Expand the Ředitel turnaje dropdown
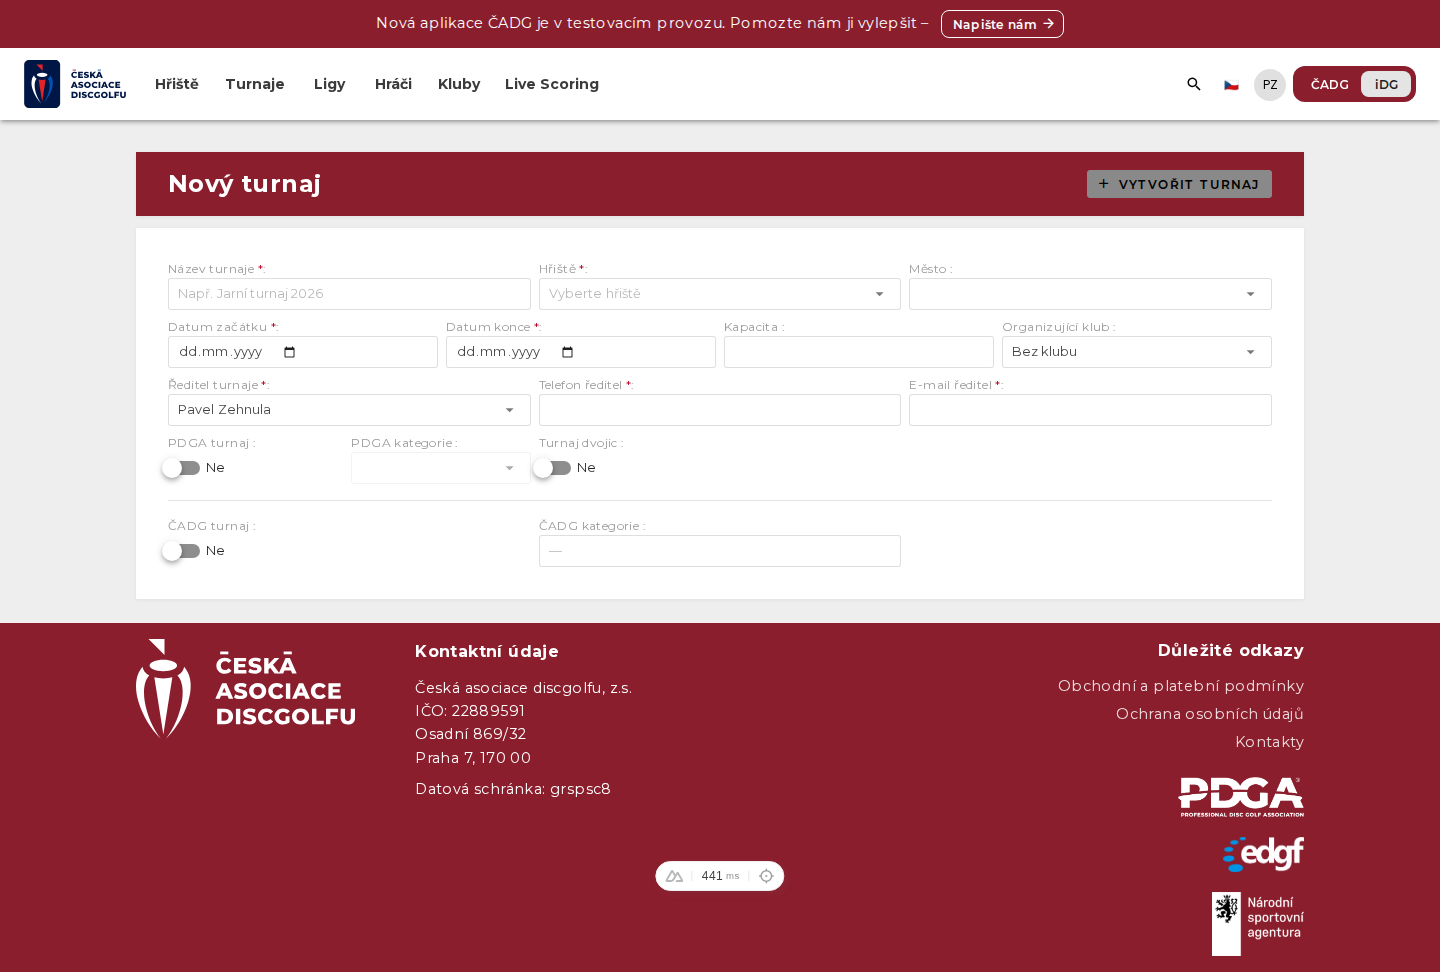The image size is (1440, 972). click(349, 410)
